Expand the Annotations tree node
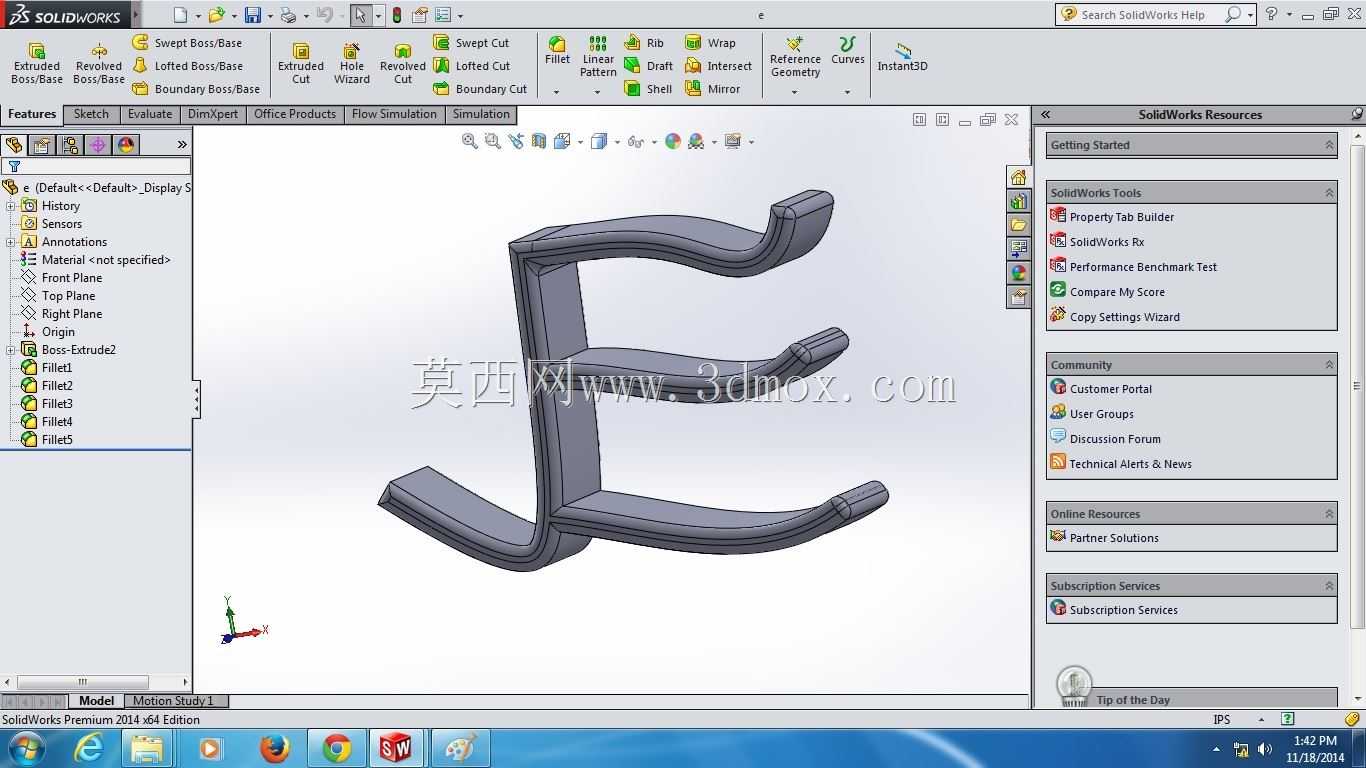 (x=10, y=242)
